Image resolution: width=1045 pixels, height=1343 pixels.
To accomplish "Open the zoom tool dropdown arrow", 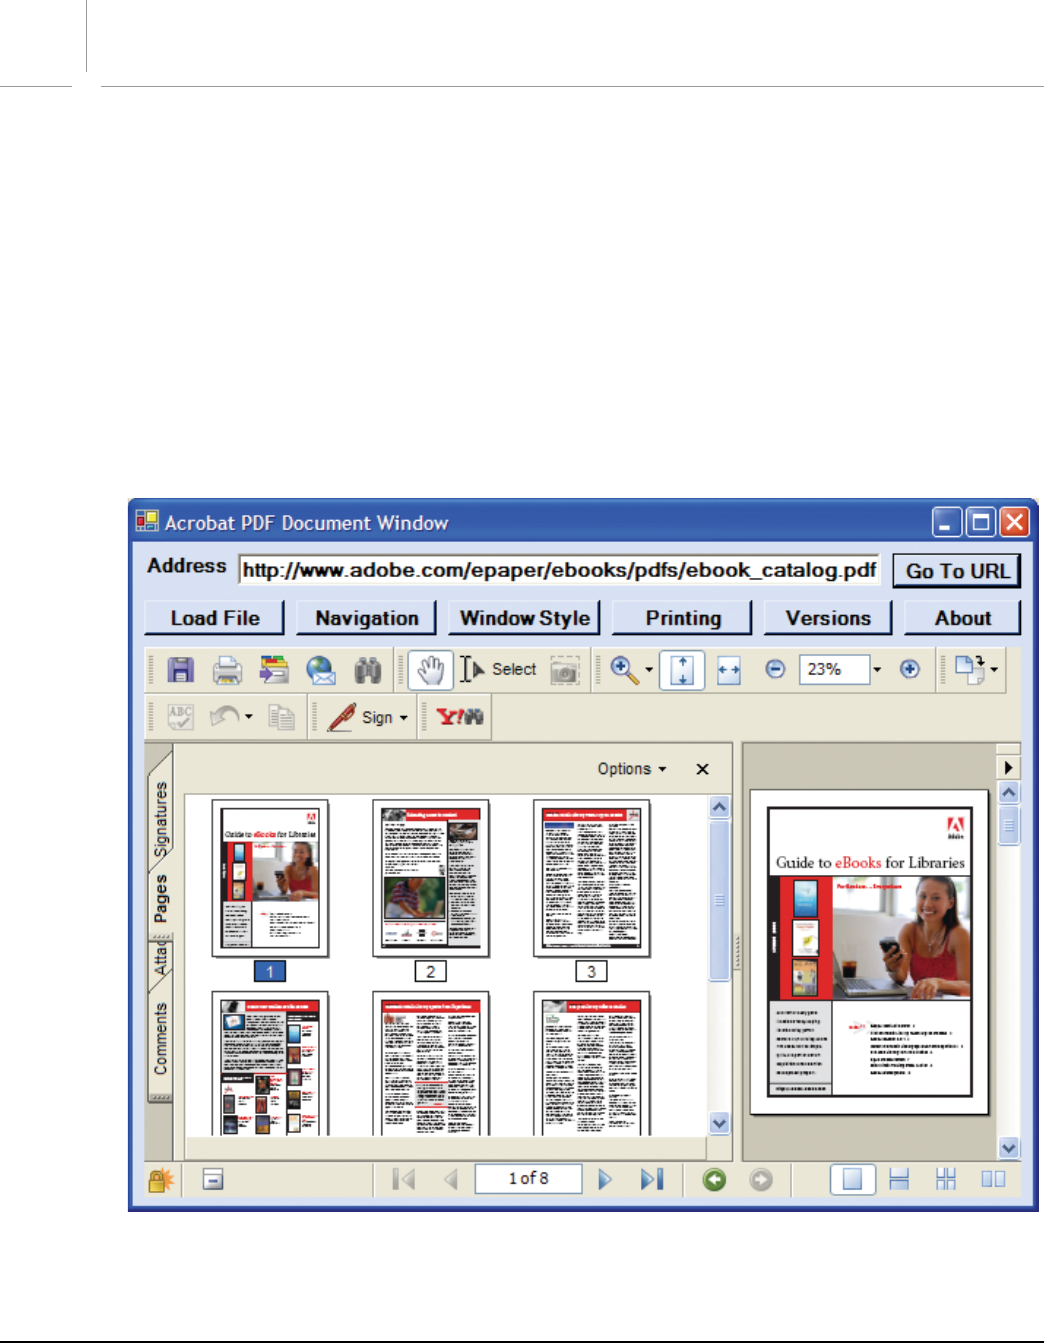I will [x=649, y=670].
